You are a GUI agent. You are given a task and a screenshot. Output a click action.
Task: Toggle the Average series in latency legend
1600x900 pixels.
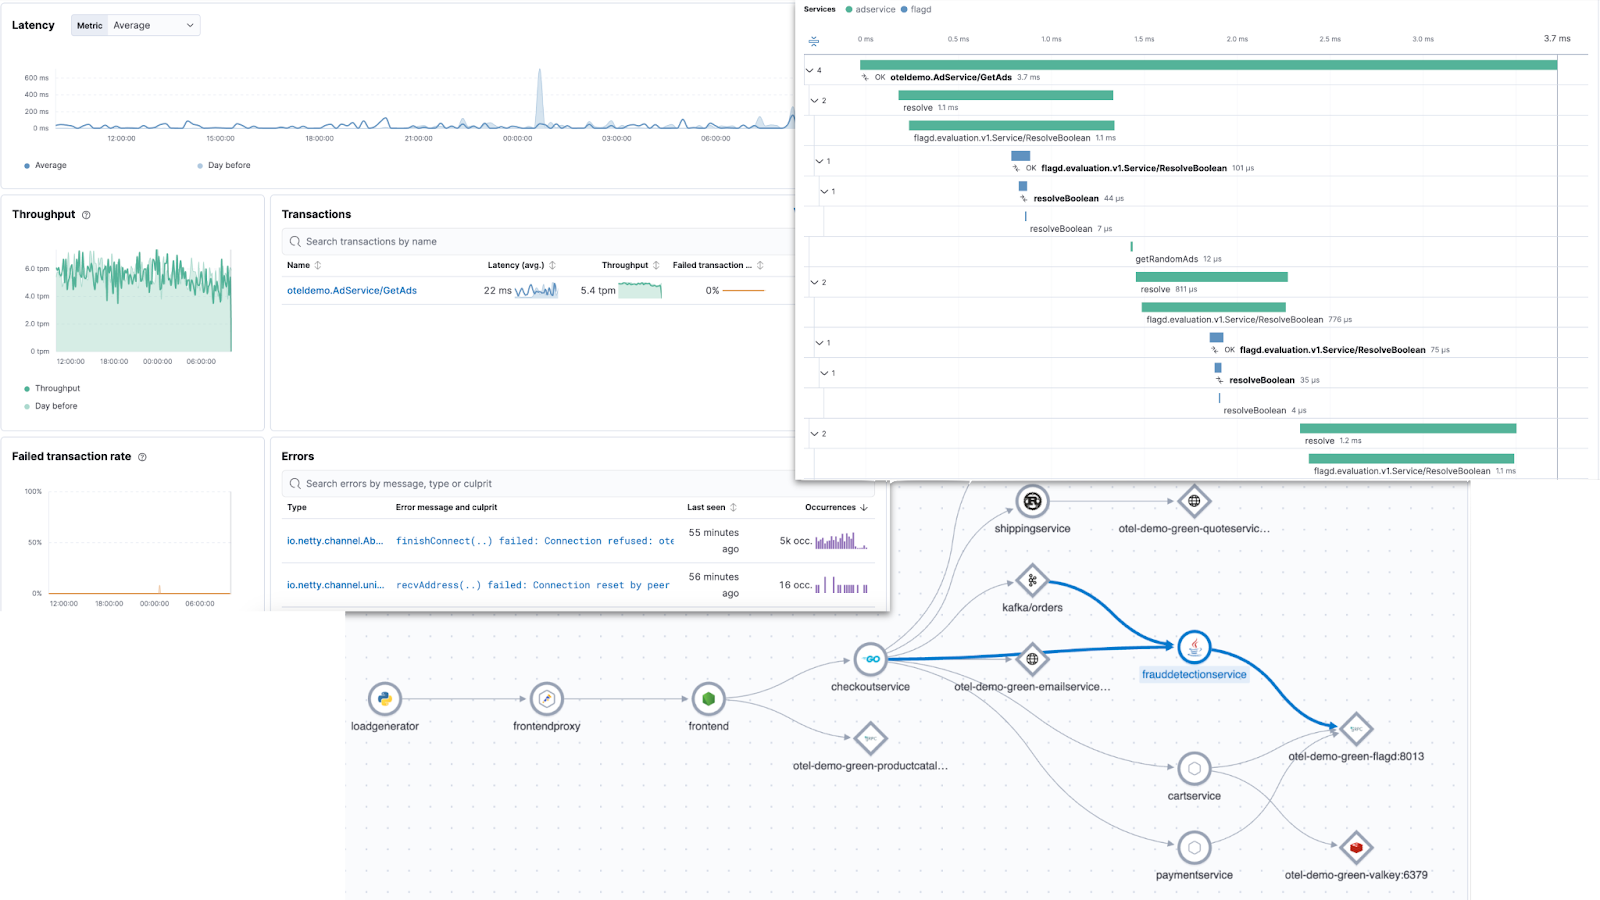[50, 166]
